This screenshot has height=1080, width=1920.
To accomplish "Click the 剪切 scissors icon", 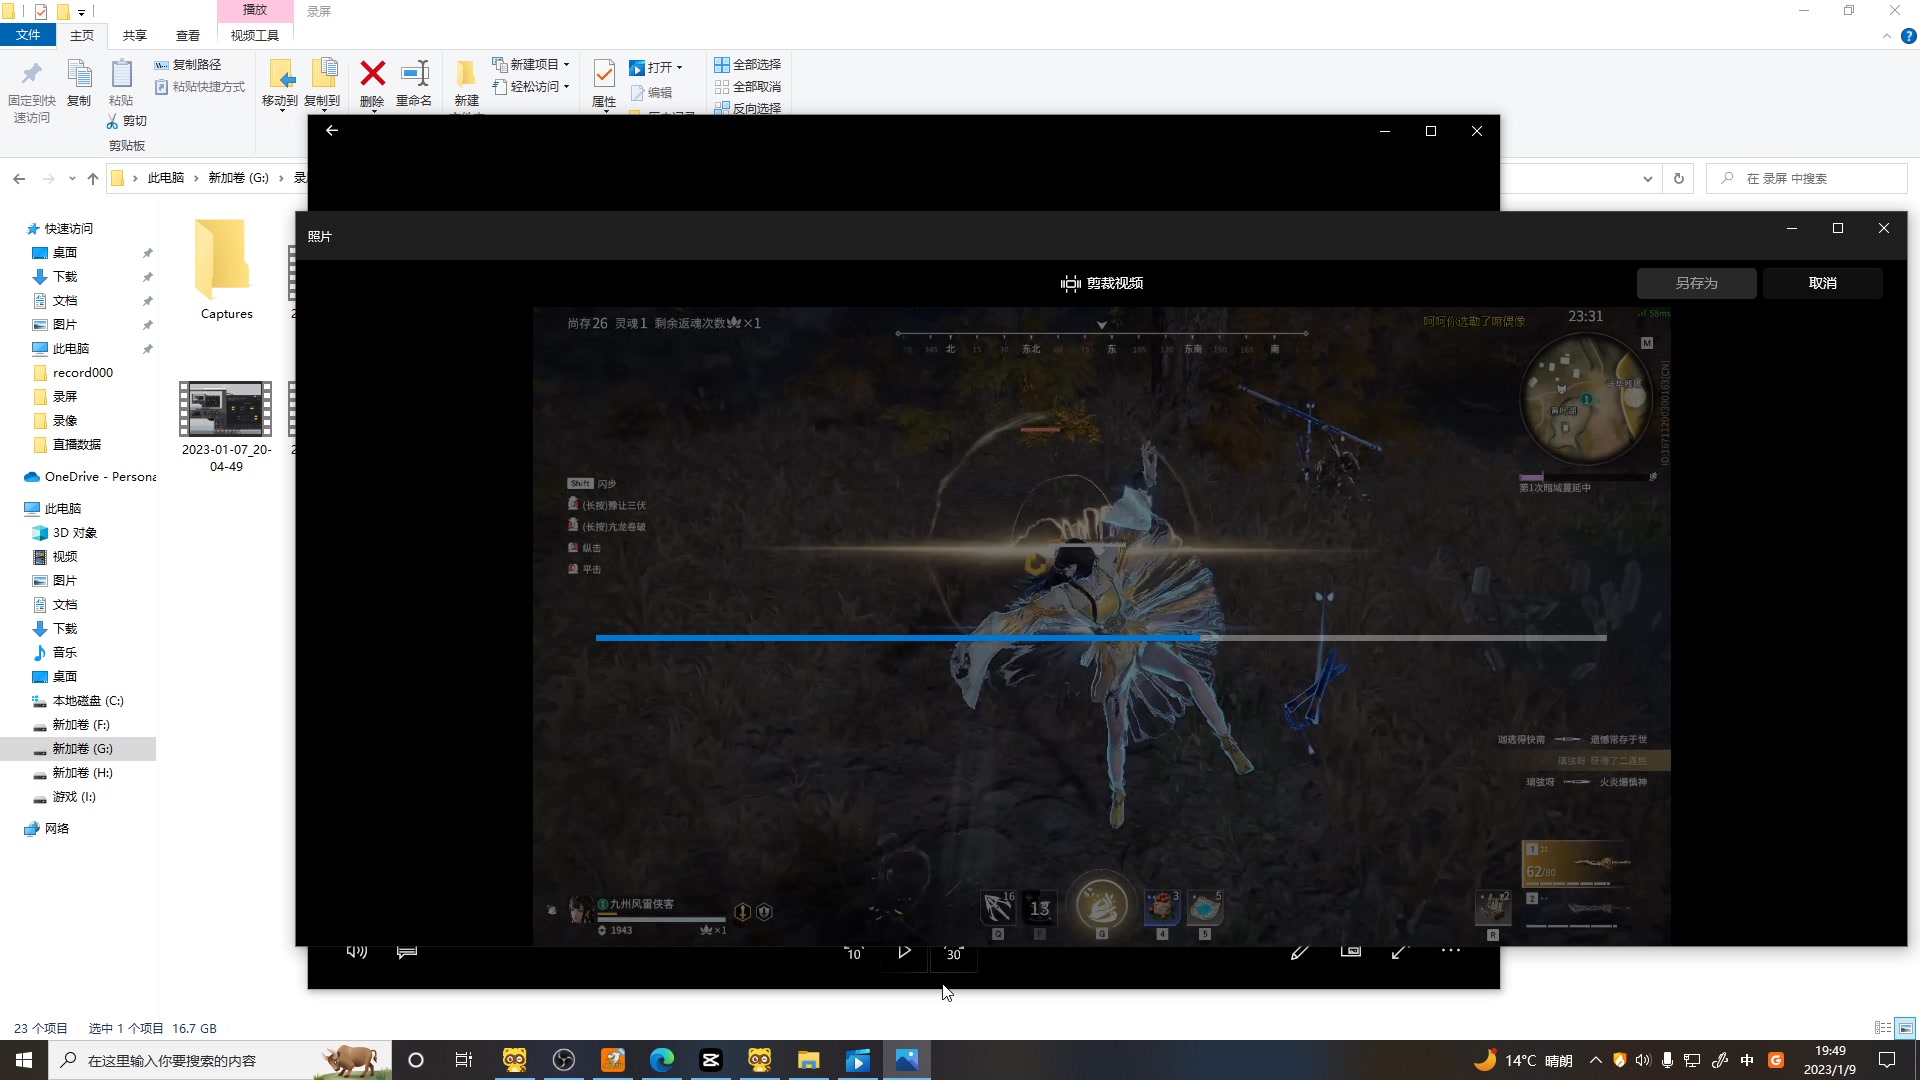I will pos(113,121).
